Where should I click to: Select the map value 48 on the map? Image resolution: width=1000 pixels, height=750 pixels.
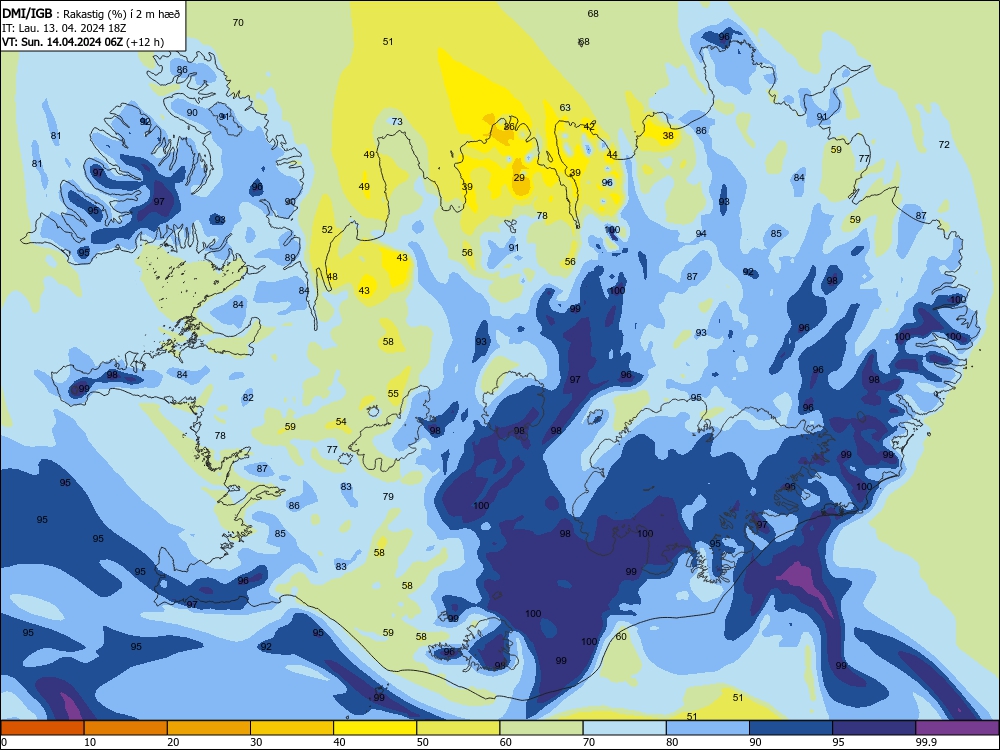332,277
